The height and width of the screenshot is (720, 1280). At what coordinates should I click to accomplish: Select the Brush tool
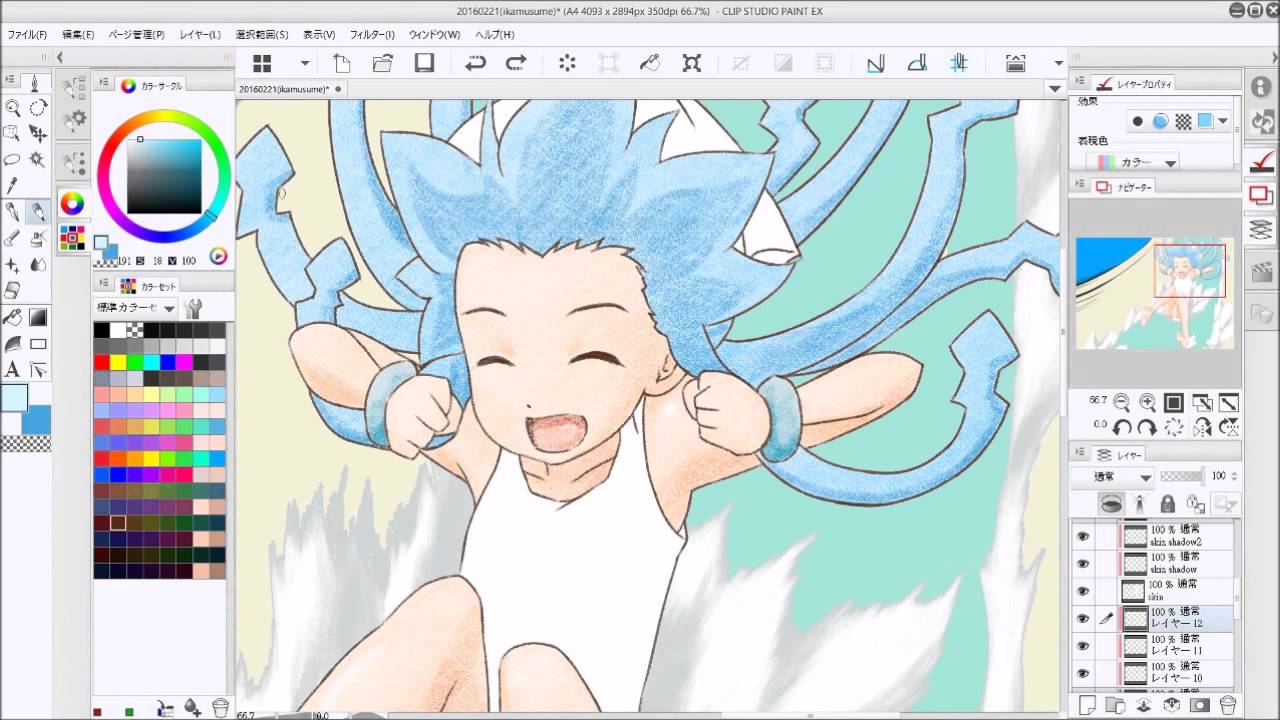point(13,238)
